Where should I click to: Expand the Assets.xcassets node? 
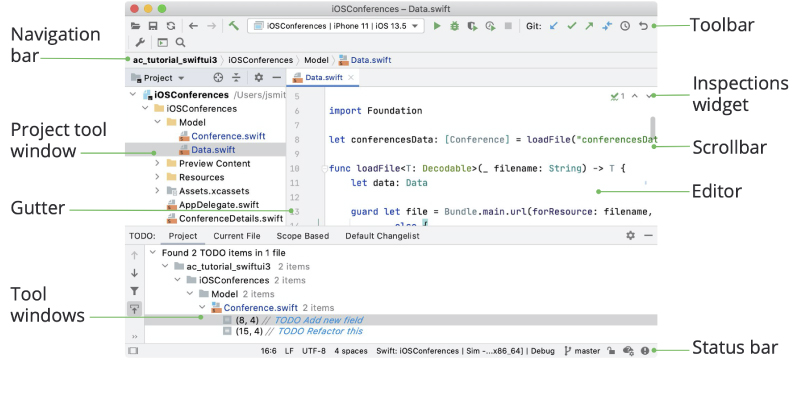point(158,191)
